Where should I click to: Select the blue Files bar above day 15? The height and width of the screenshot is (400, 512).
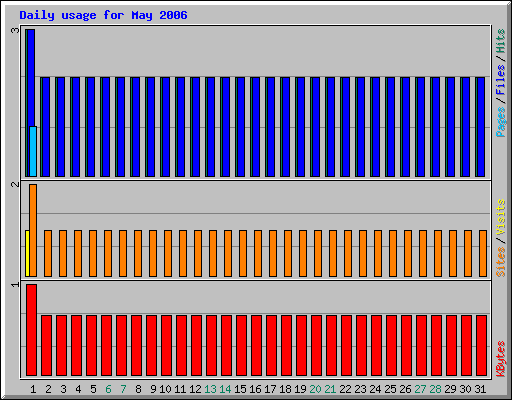click(241, 127)
